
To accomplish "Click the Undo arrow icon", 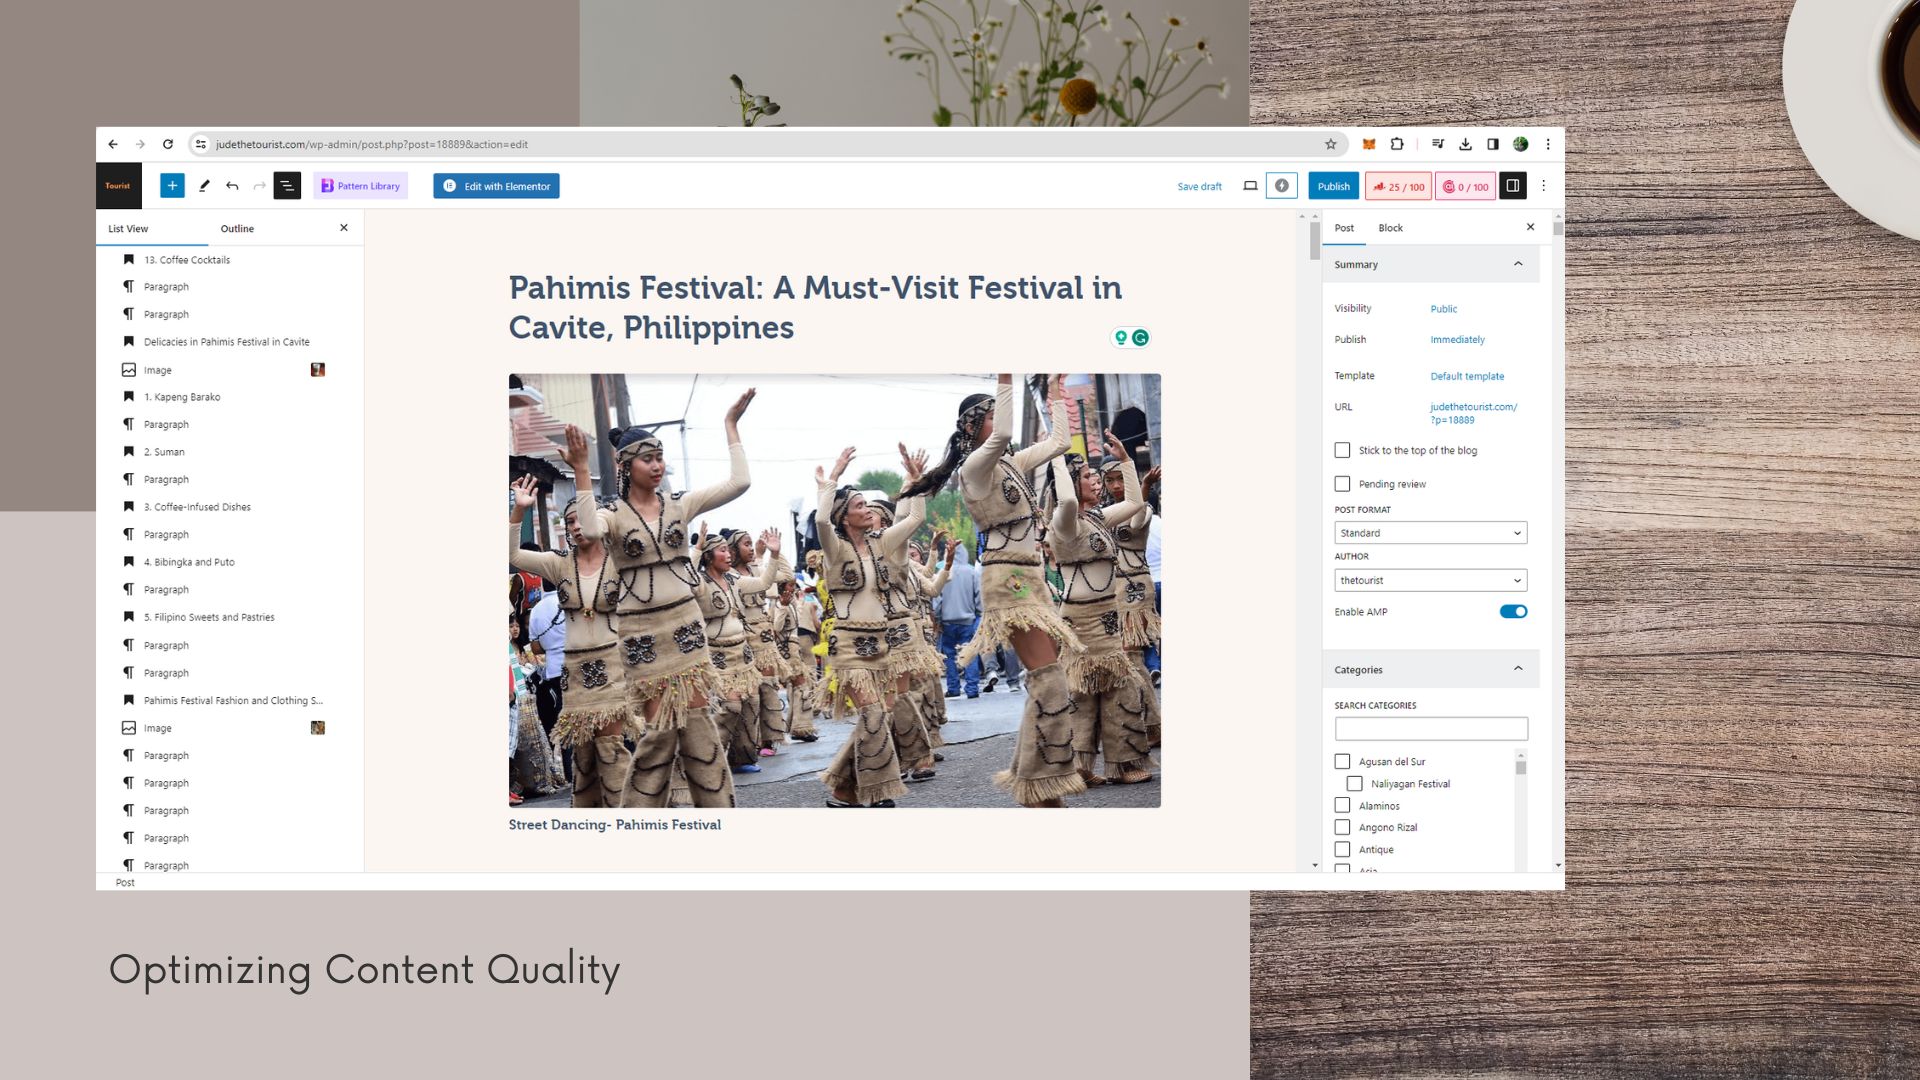I will tap(232, 186).
